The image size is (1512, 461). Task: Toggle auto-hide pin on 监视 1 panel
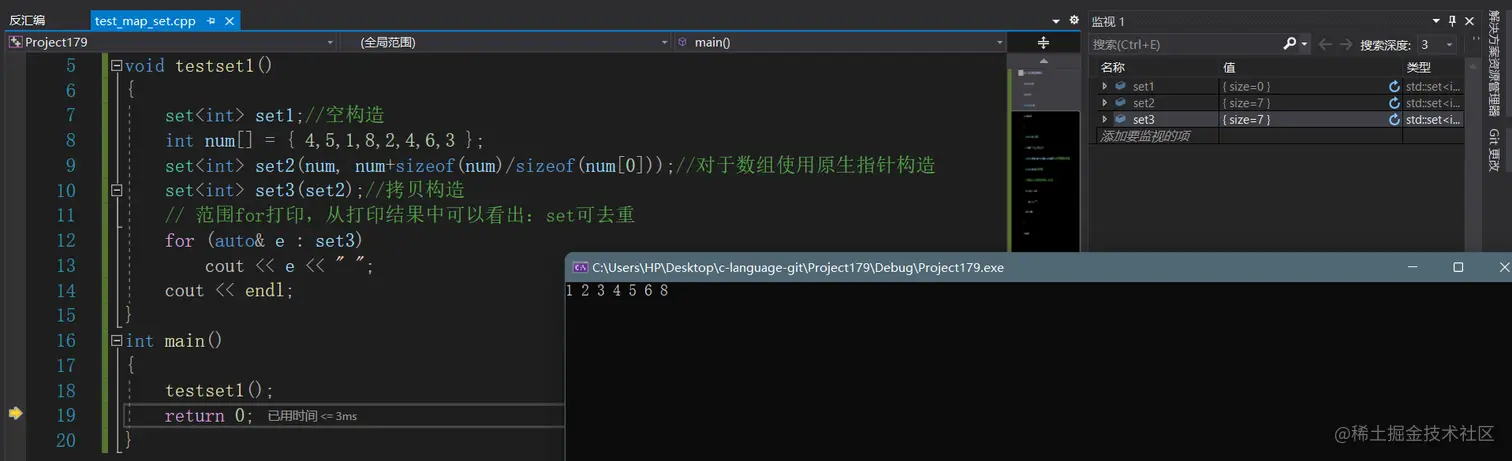coord(1454,21)
